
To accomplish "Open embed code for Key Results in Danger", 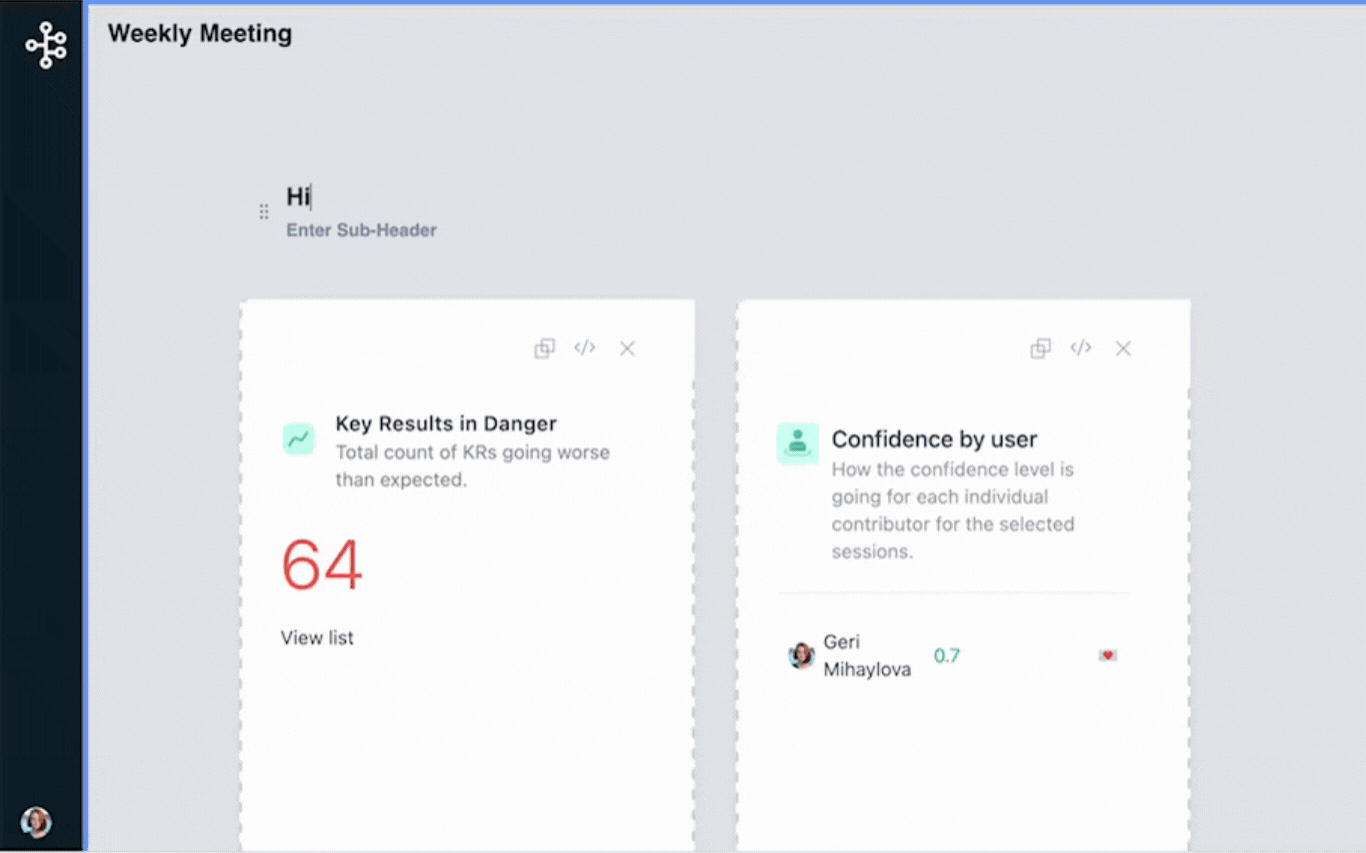I will [585, 348].
